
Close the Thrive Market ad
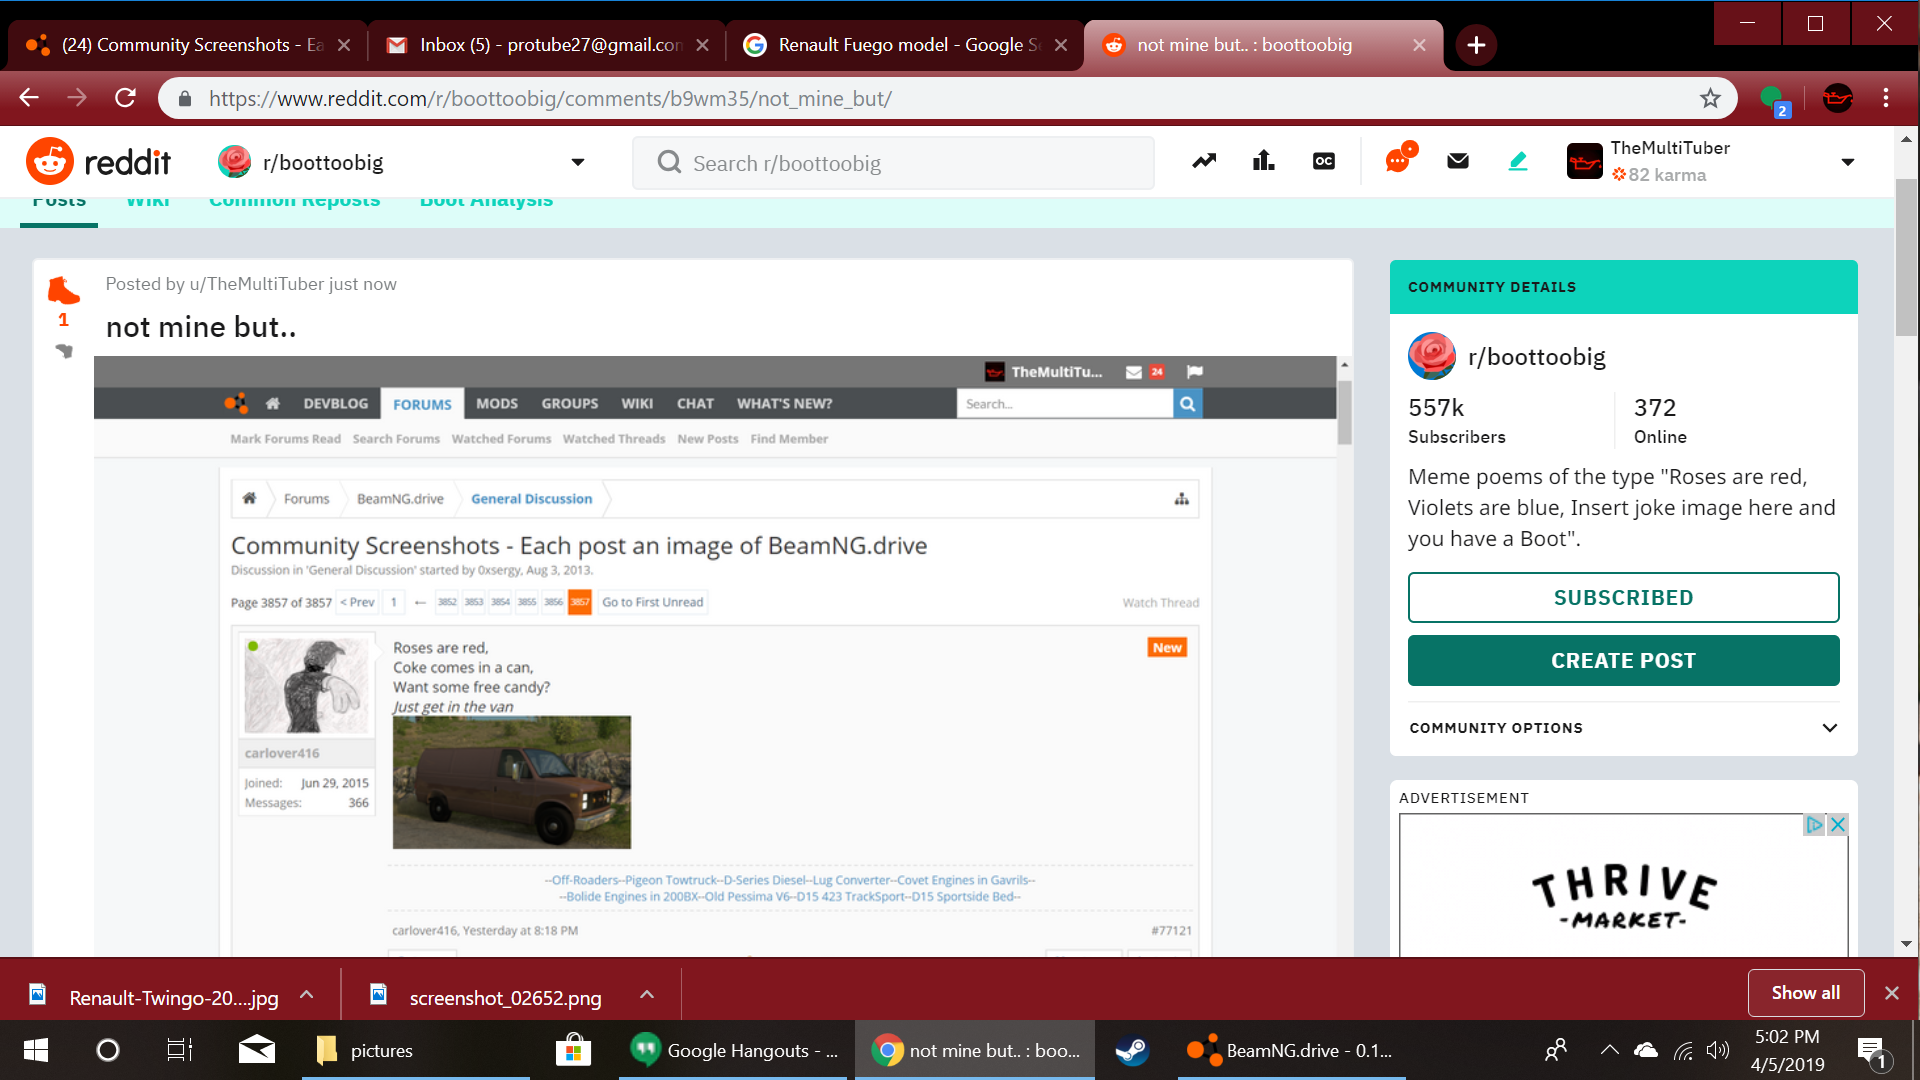point(1837,825)
